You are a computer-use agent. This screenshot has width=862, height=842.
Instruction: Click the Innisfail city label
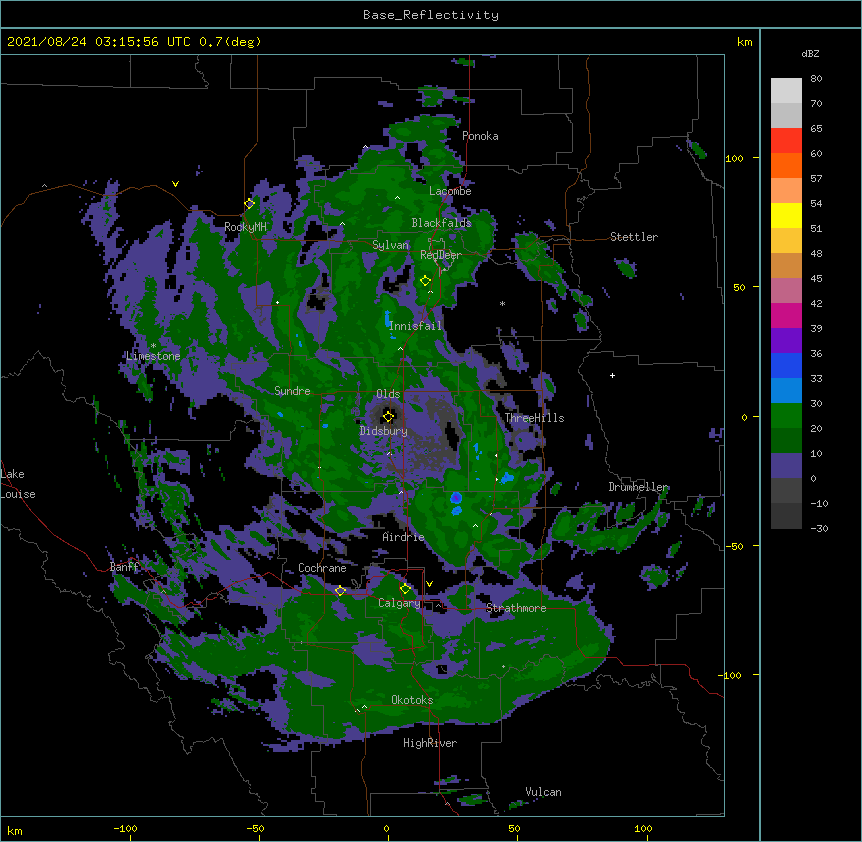[416, 326]
